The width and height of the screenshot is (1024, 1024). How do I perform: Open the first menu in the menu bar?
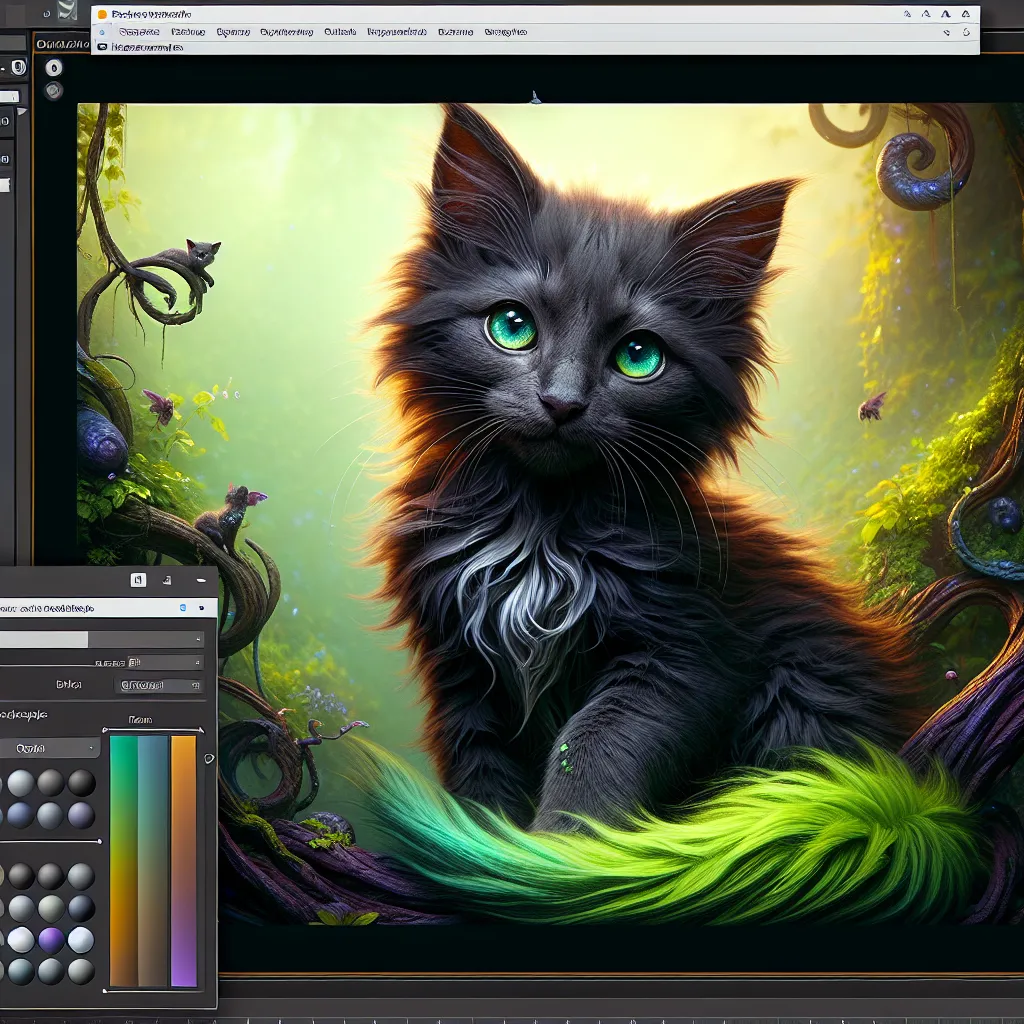(139, 32)
